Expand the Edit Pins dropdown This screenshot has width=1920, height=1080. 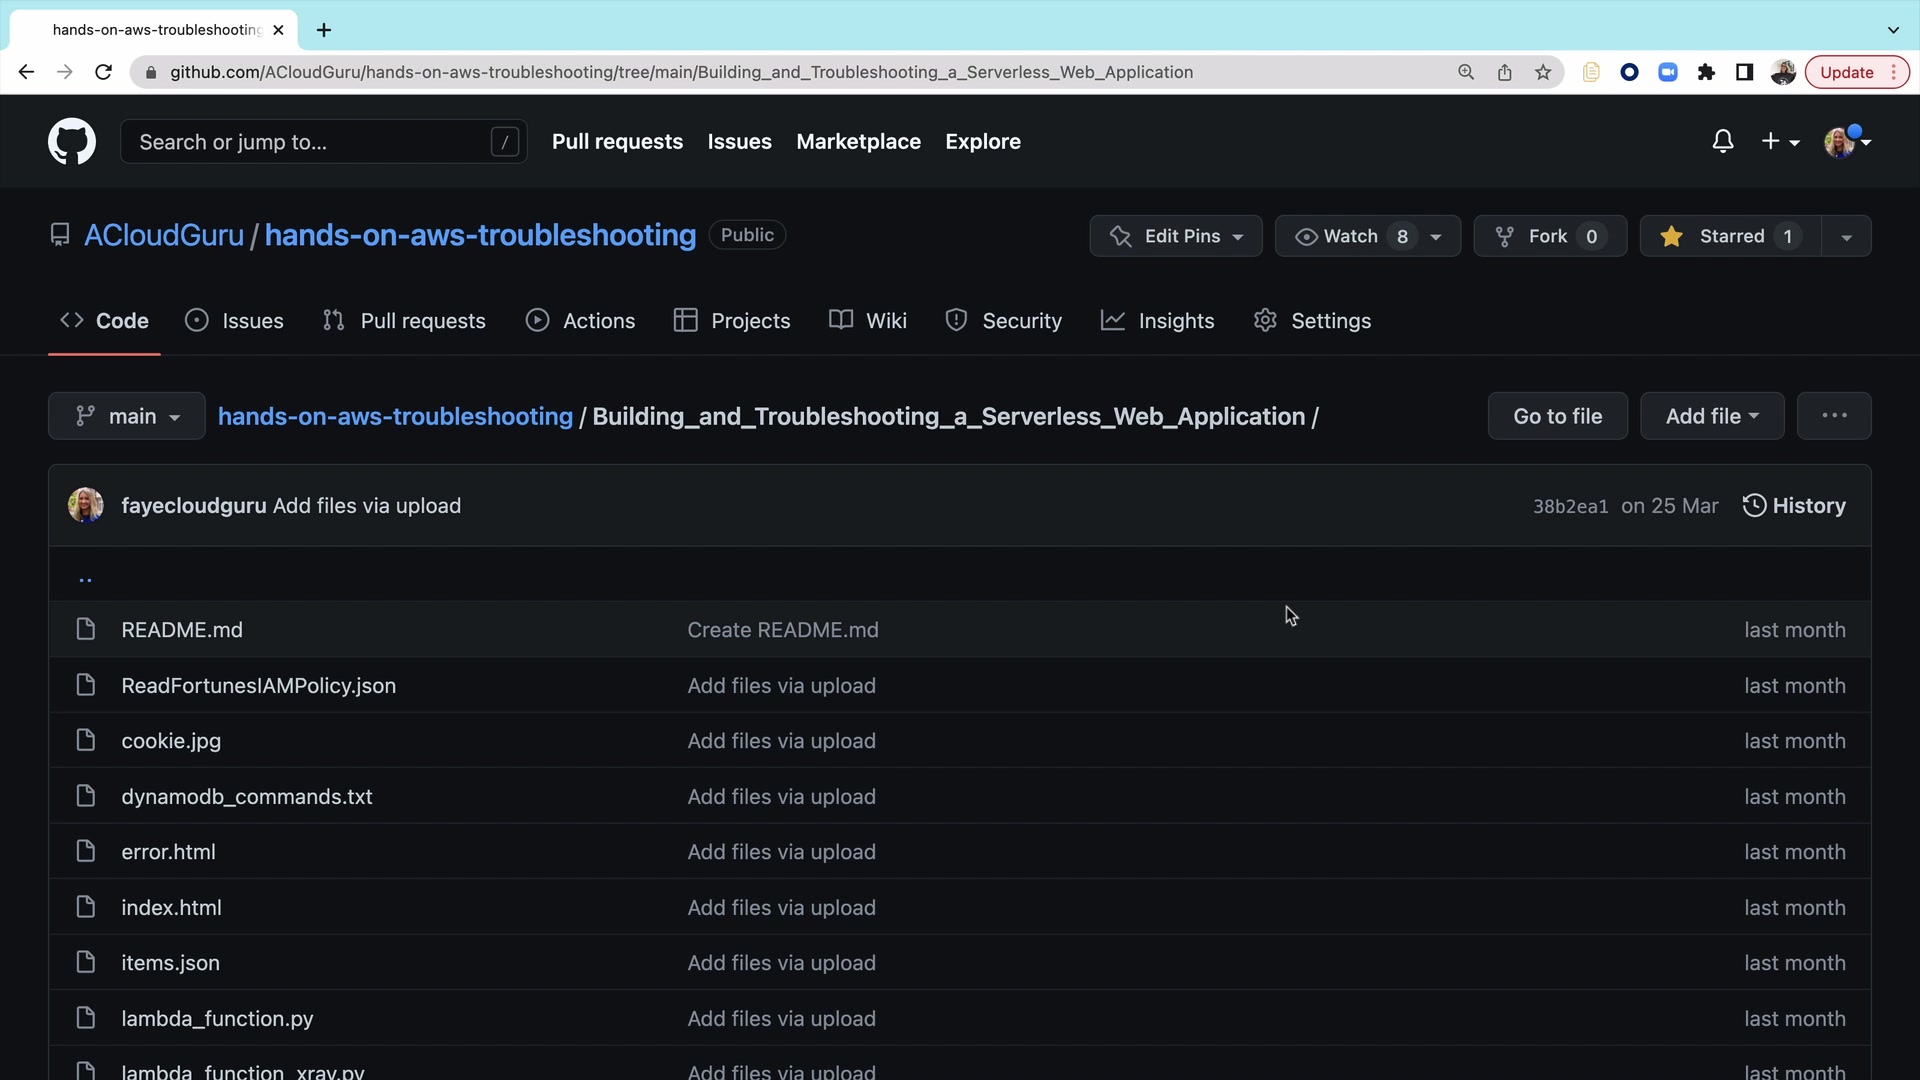point(1175,236)
